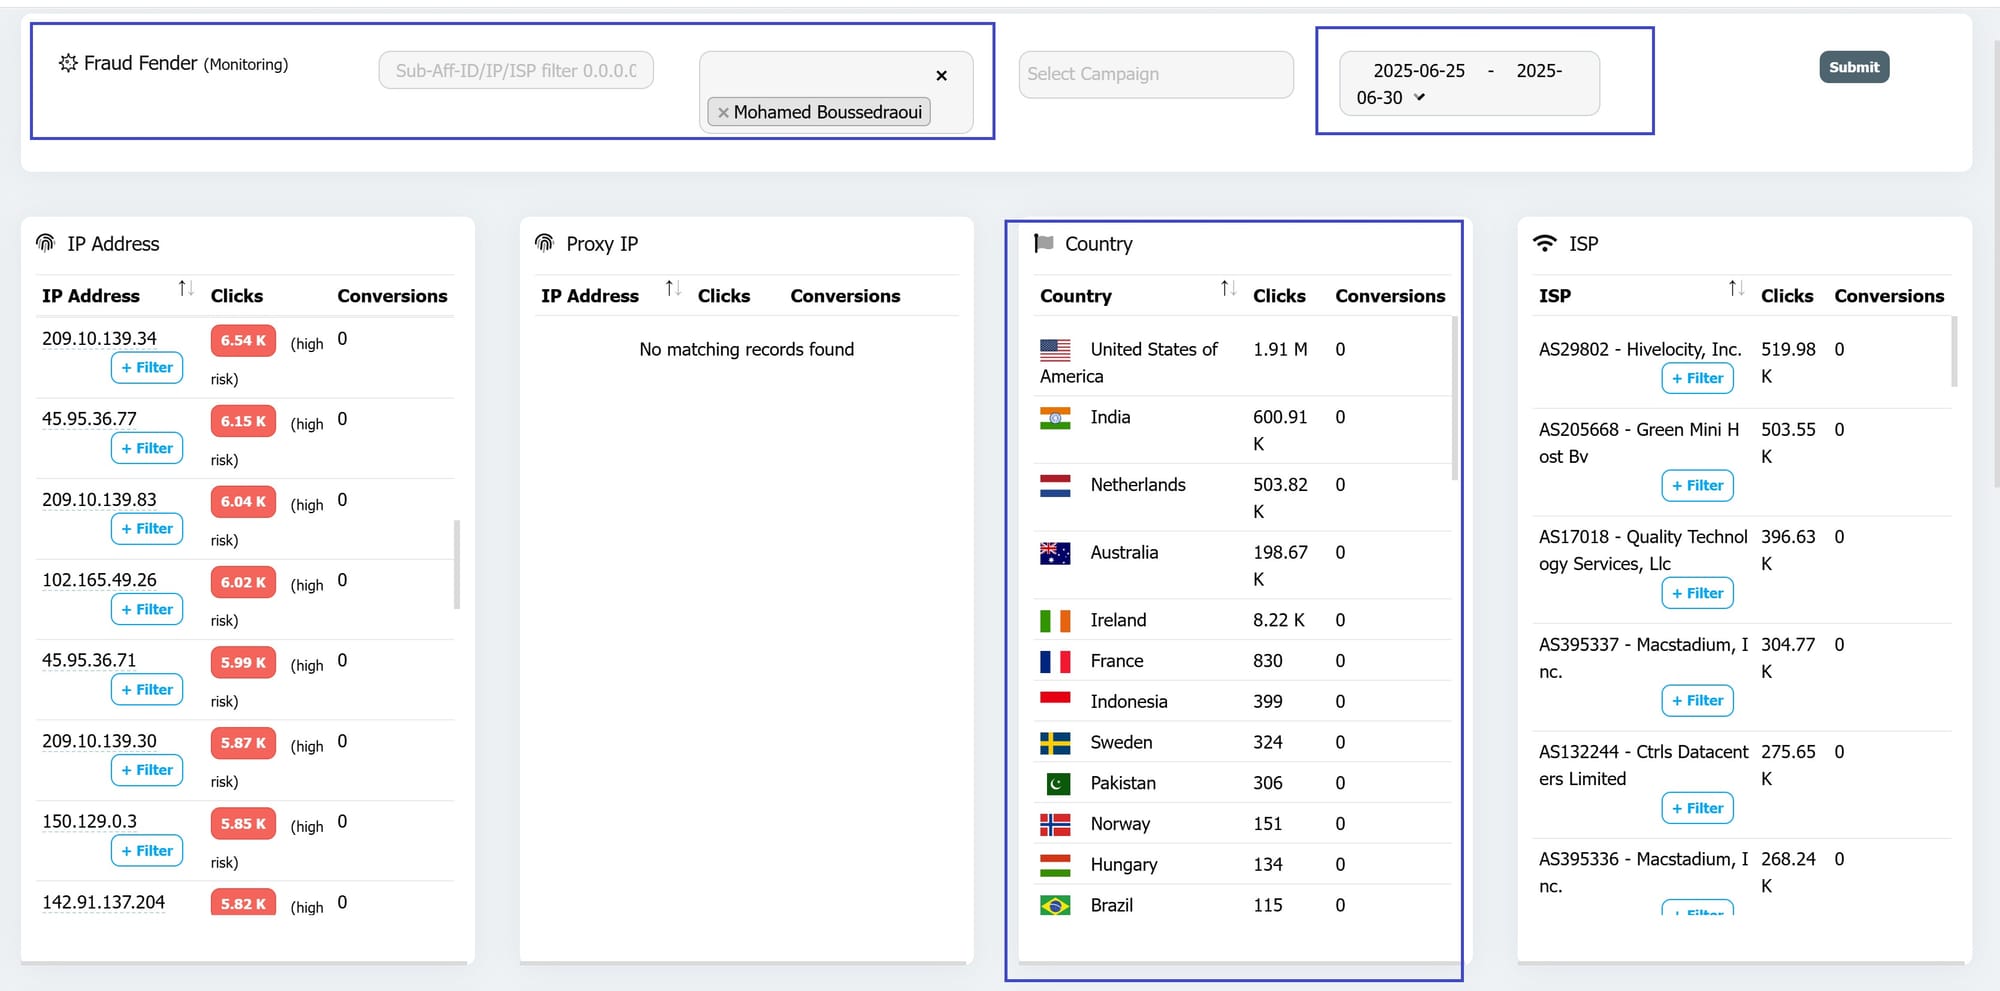This screenshot has height=991, width=2000.
Task: Sort Proxy IP address column arrows
Action: click(673, 289)
